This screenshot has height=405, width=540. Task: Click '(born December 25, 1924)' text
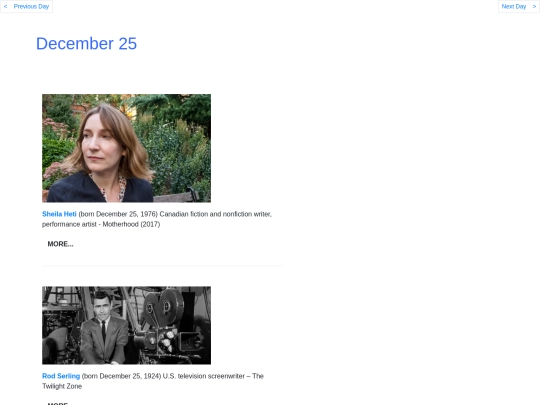(121, 376)
